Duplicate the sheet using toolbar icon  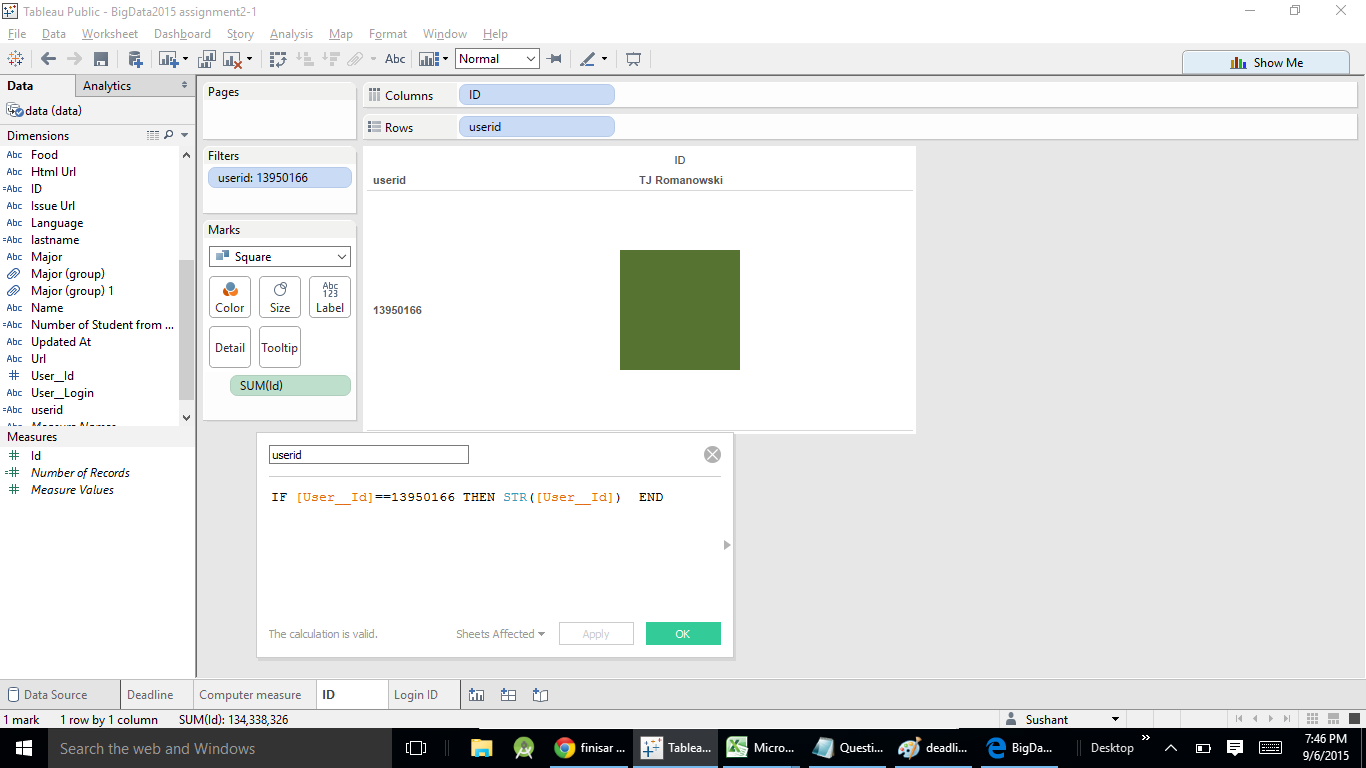pyautogui.click(x=208, y=59)
